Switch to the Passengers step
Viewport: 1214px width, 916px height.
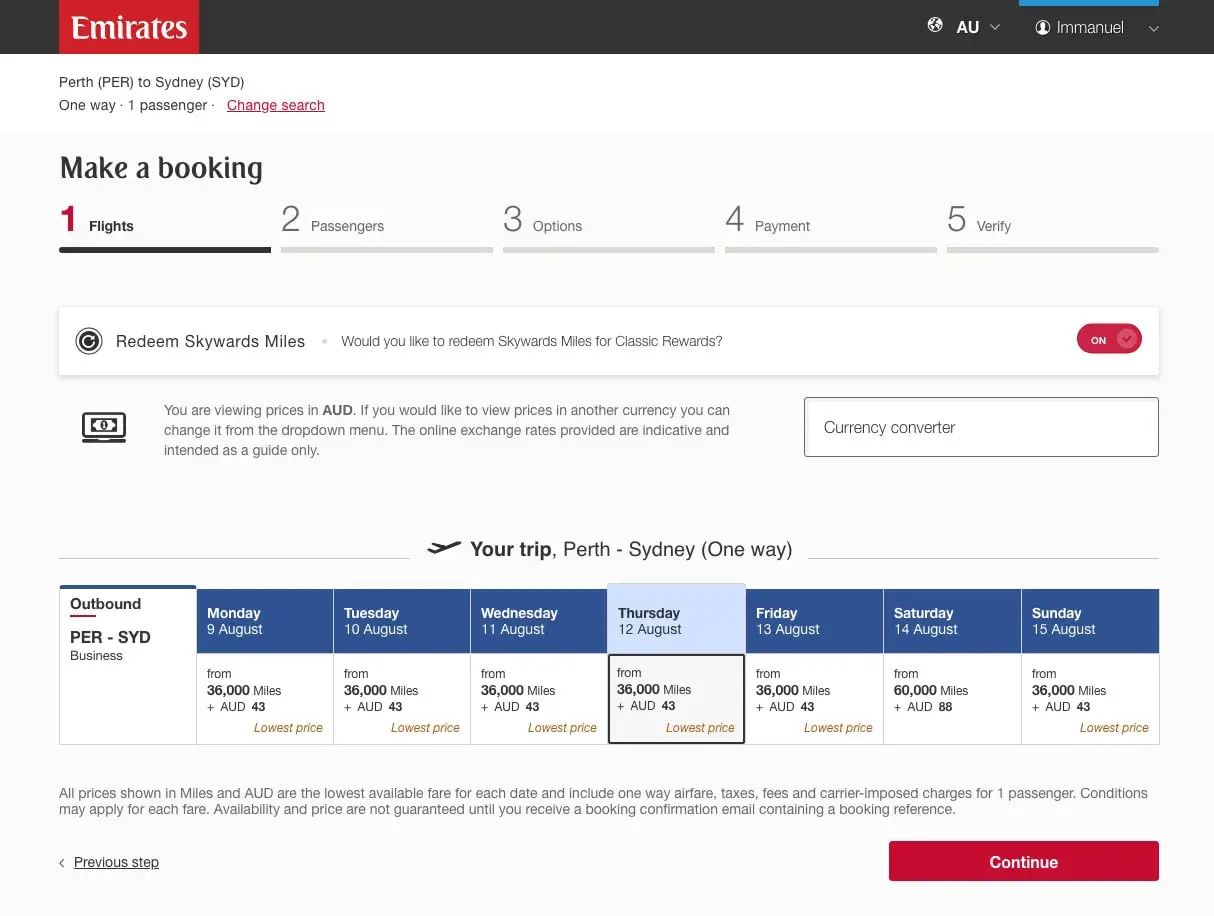point(333,221)
